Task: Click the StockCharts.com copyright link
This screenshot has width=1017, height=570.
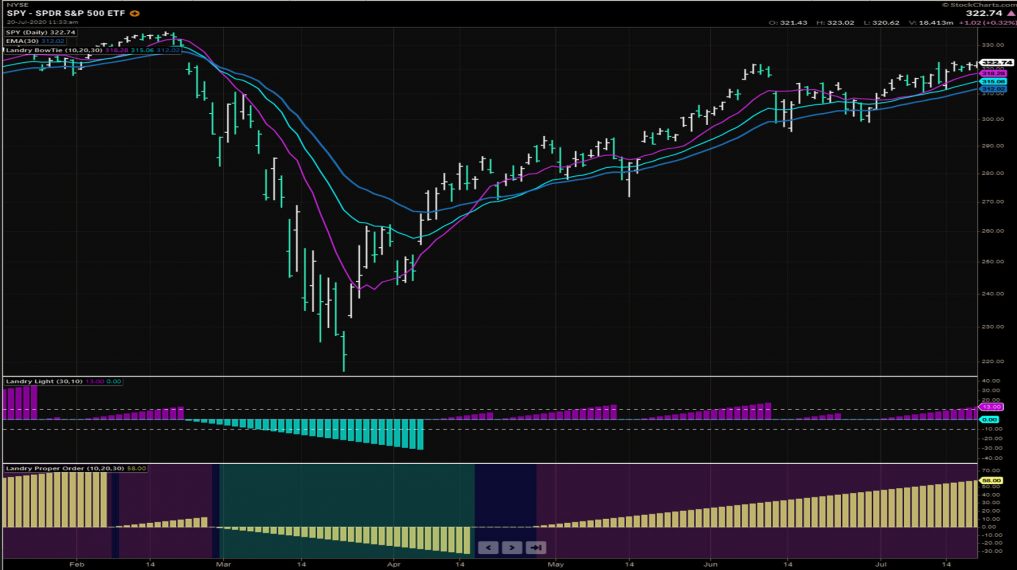Action: [x=979, y=5]
